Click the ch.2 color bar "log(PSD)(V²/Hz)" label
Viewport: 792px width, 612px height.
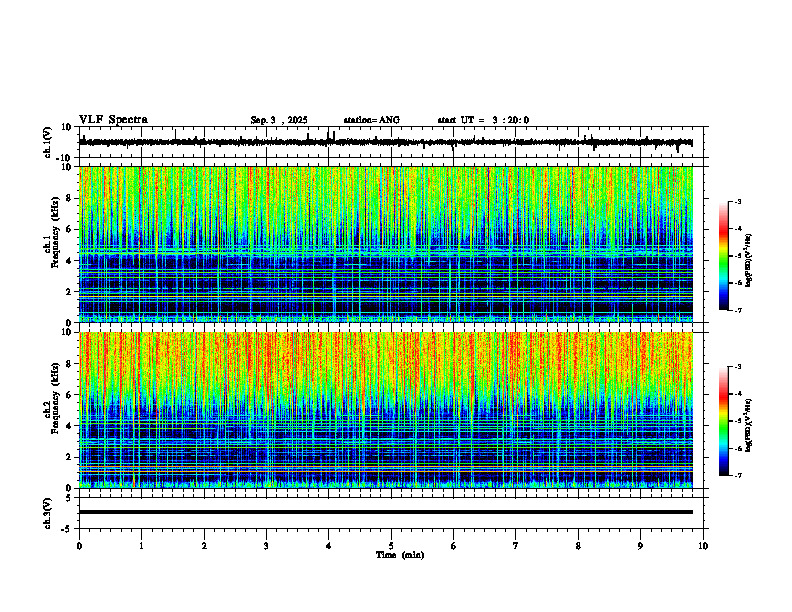(x=749, y=425)
